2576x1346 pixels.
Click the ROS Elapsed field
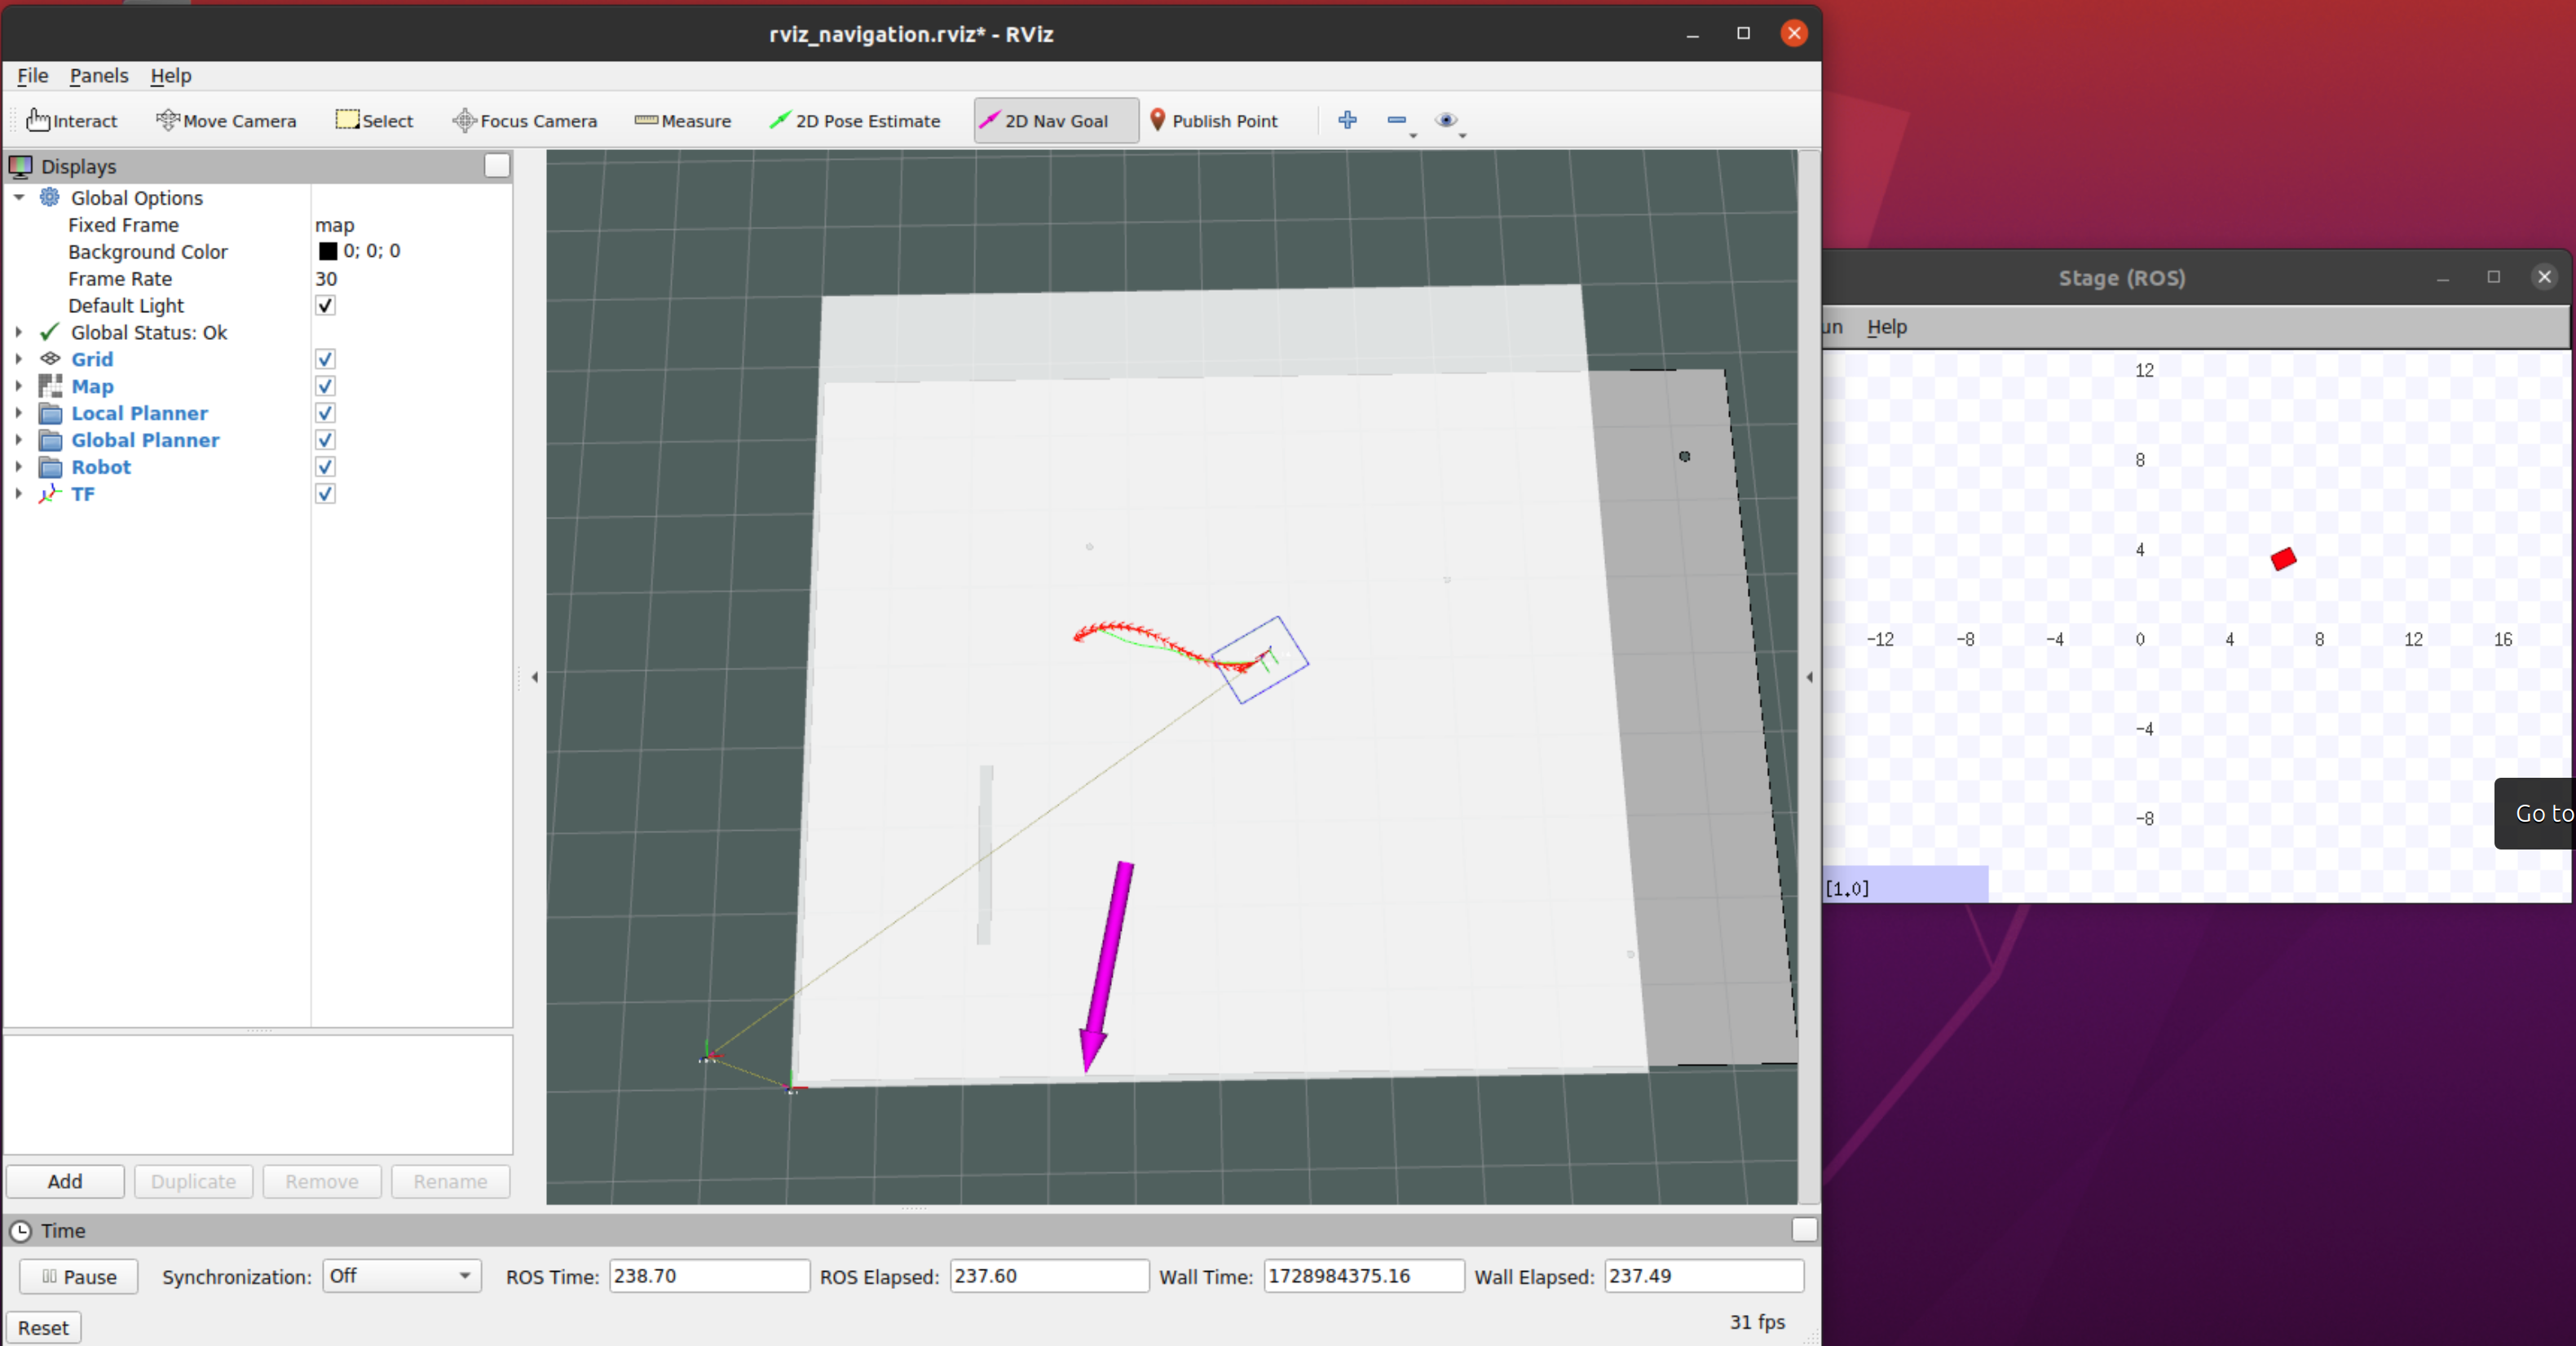click(x=1049, y=1276)
